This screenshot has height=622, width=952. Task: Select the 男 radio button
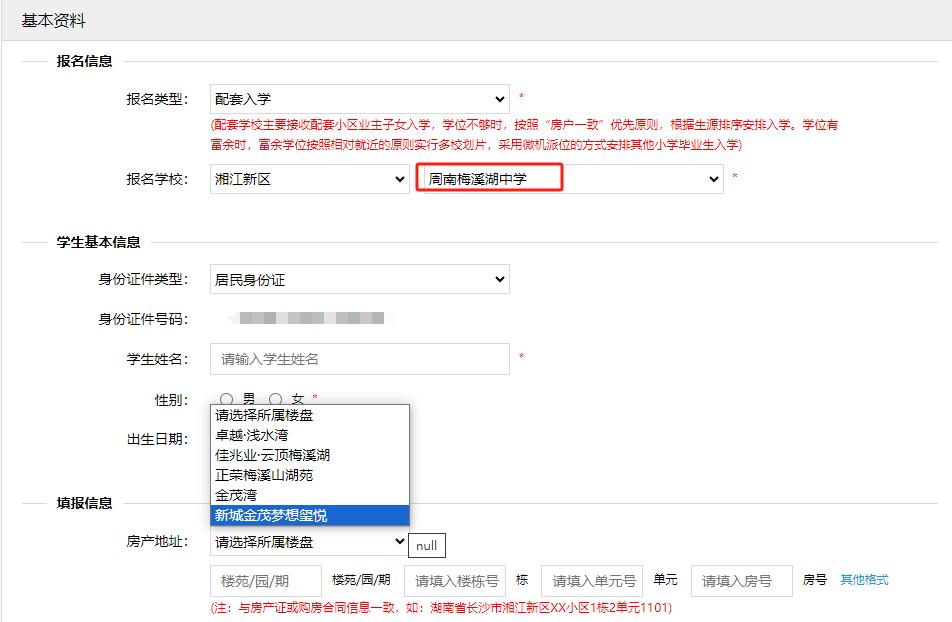click(x=226, y=399)
